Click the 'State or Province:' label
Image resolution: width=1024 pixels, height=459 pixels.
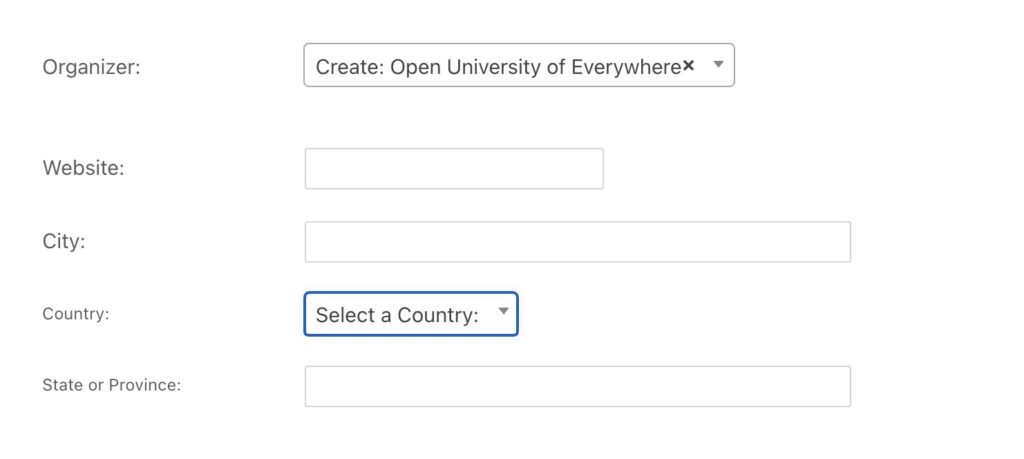tap(111, 385)
